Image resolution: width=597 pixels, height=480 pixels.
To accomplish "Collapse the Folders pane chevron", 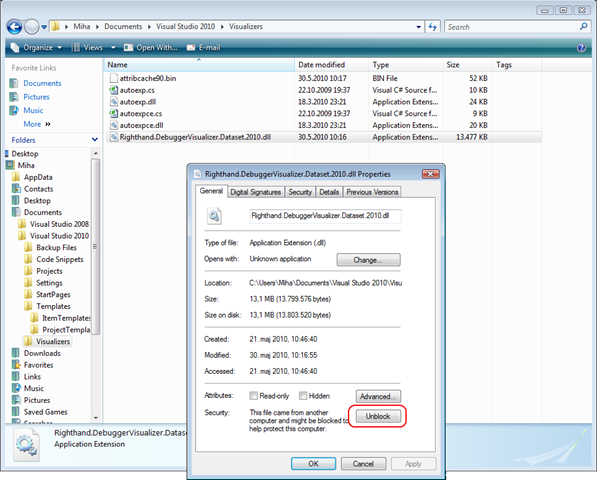I will 94,140.
